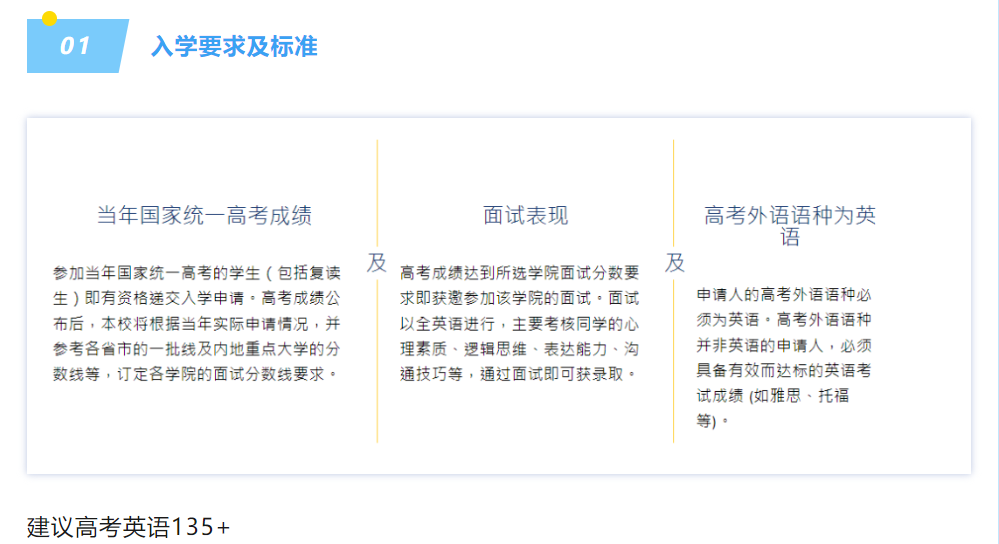Click the text line beginning 通技巧等，通过面试
Viewport: 999px width, 544px height.
pyautogui.click(x=519, y=374)
